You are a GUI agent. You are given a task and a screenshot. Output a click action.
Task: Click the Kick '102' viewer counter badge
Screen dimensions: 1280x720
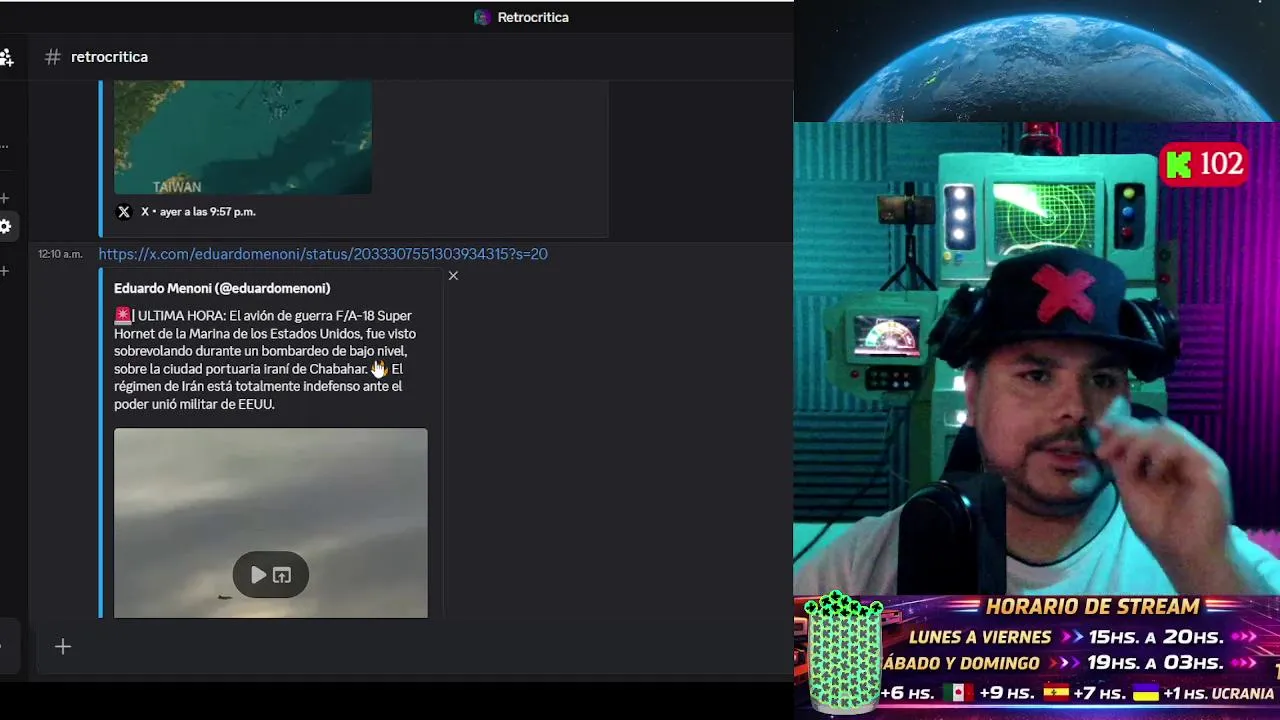[x=1204, y=164]
